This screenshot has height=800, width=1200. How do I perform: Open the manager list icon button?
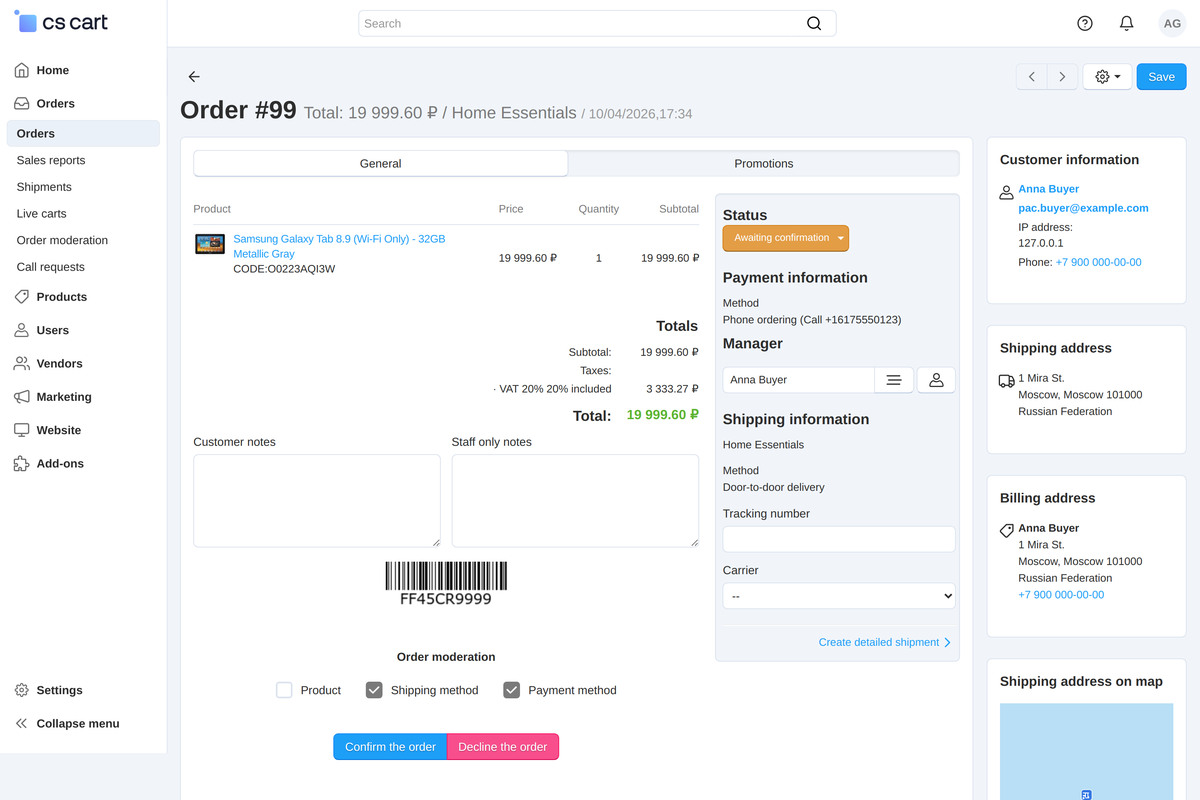[x=894, y=380]
